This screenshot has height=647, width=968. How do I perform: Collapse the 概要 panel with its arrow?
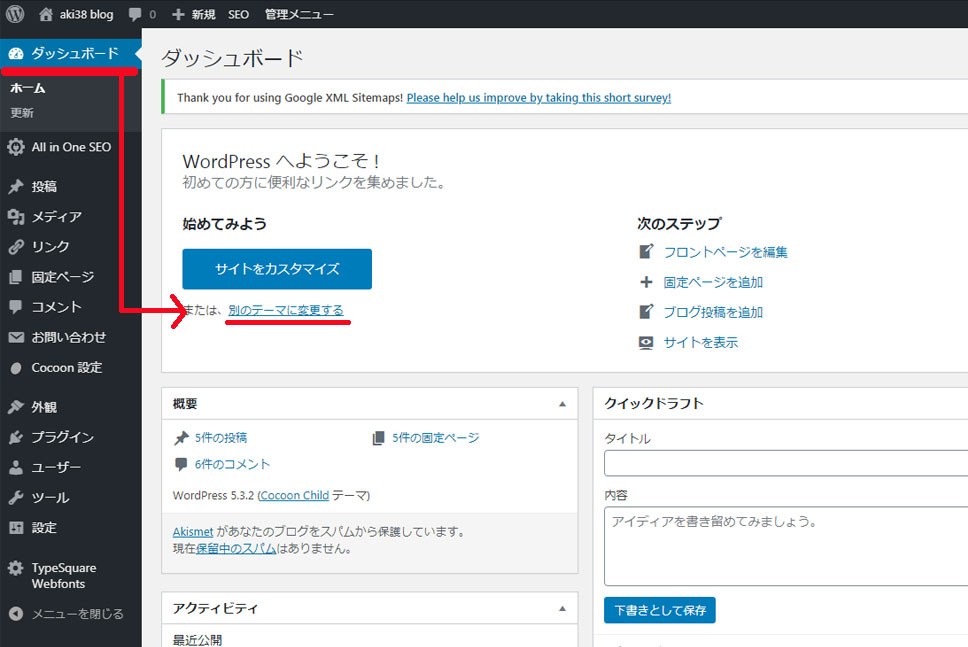(x=562, y=404)
